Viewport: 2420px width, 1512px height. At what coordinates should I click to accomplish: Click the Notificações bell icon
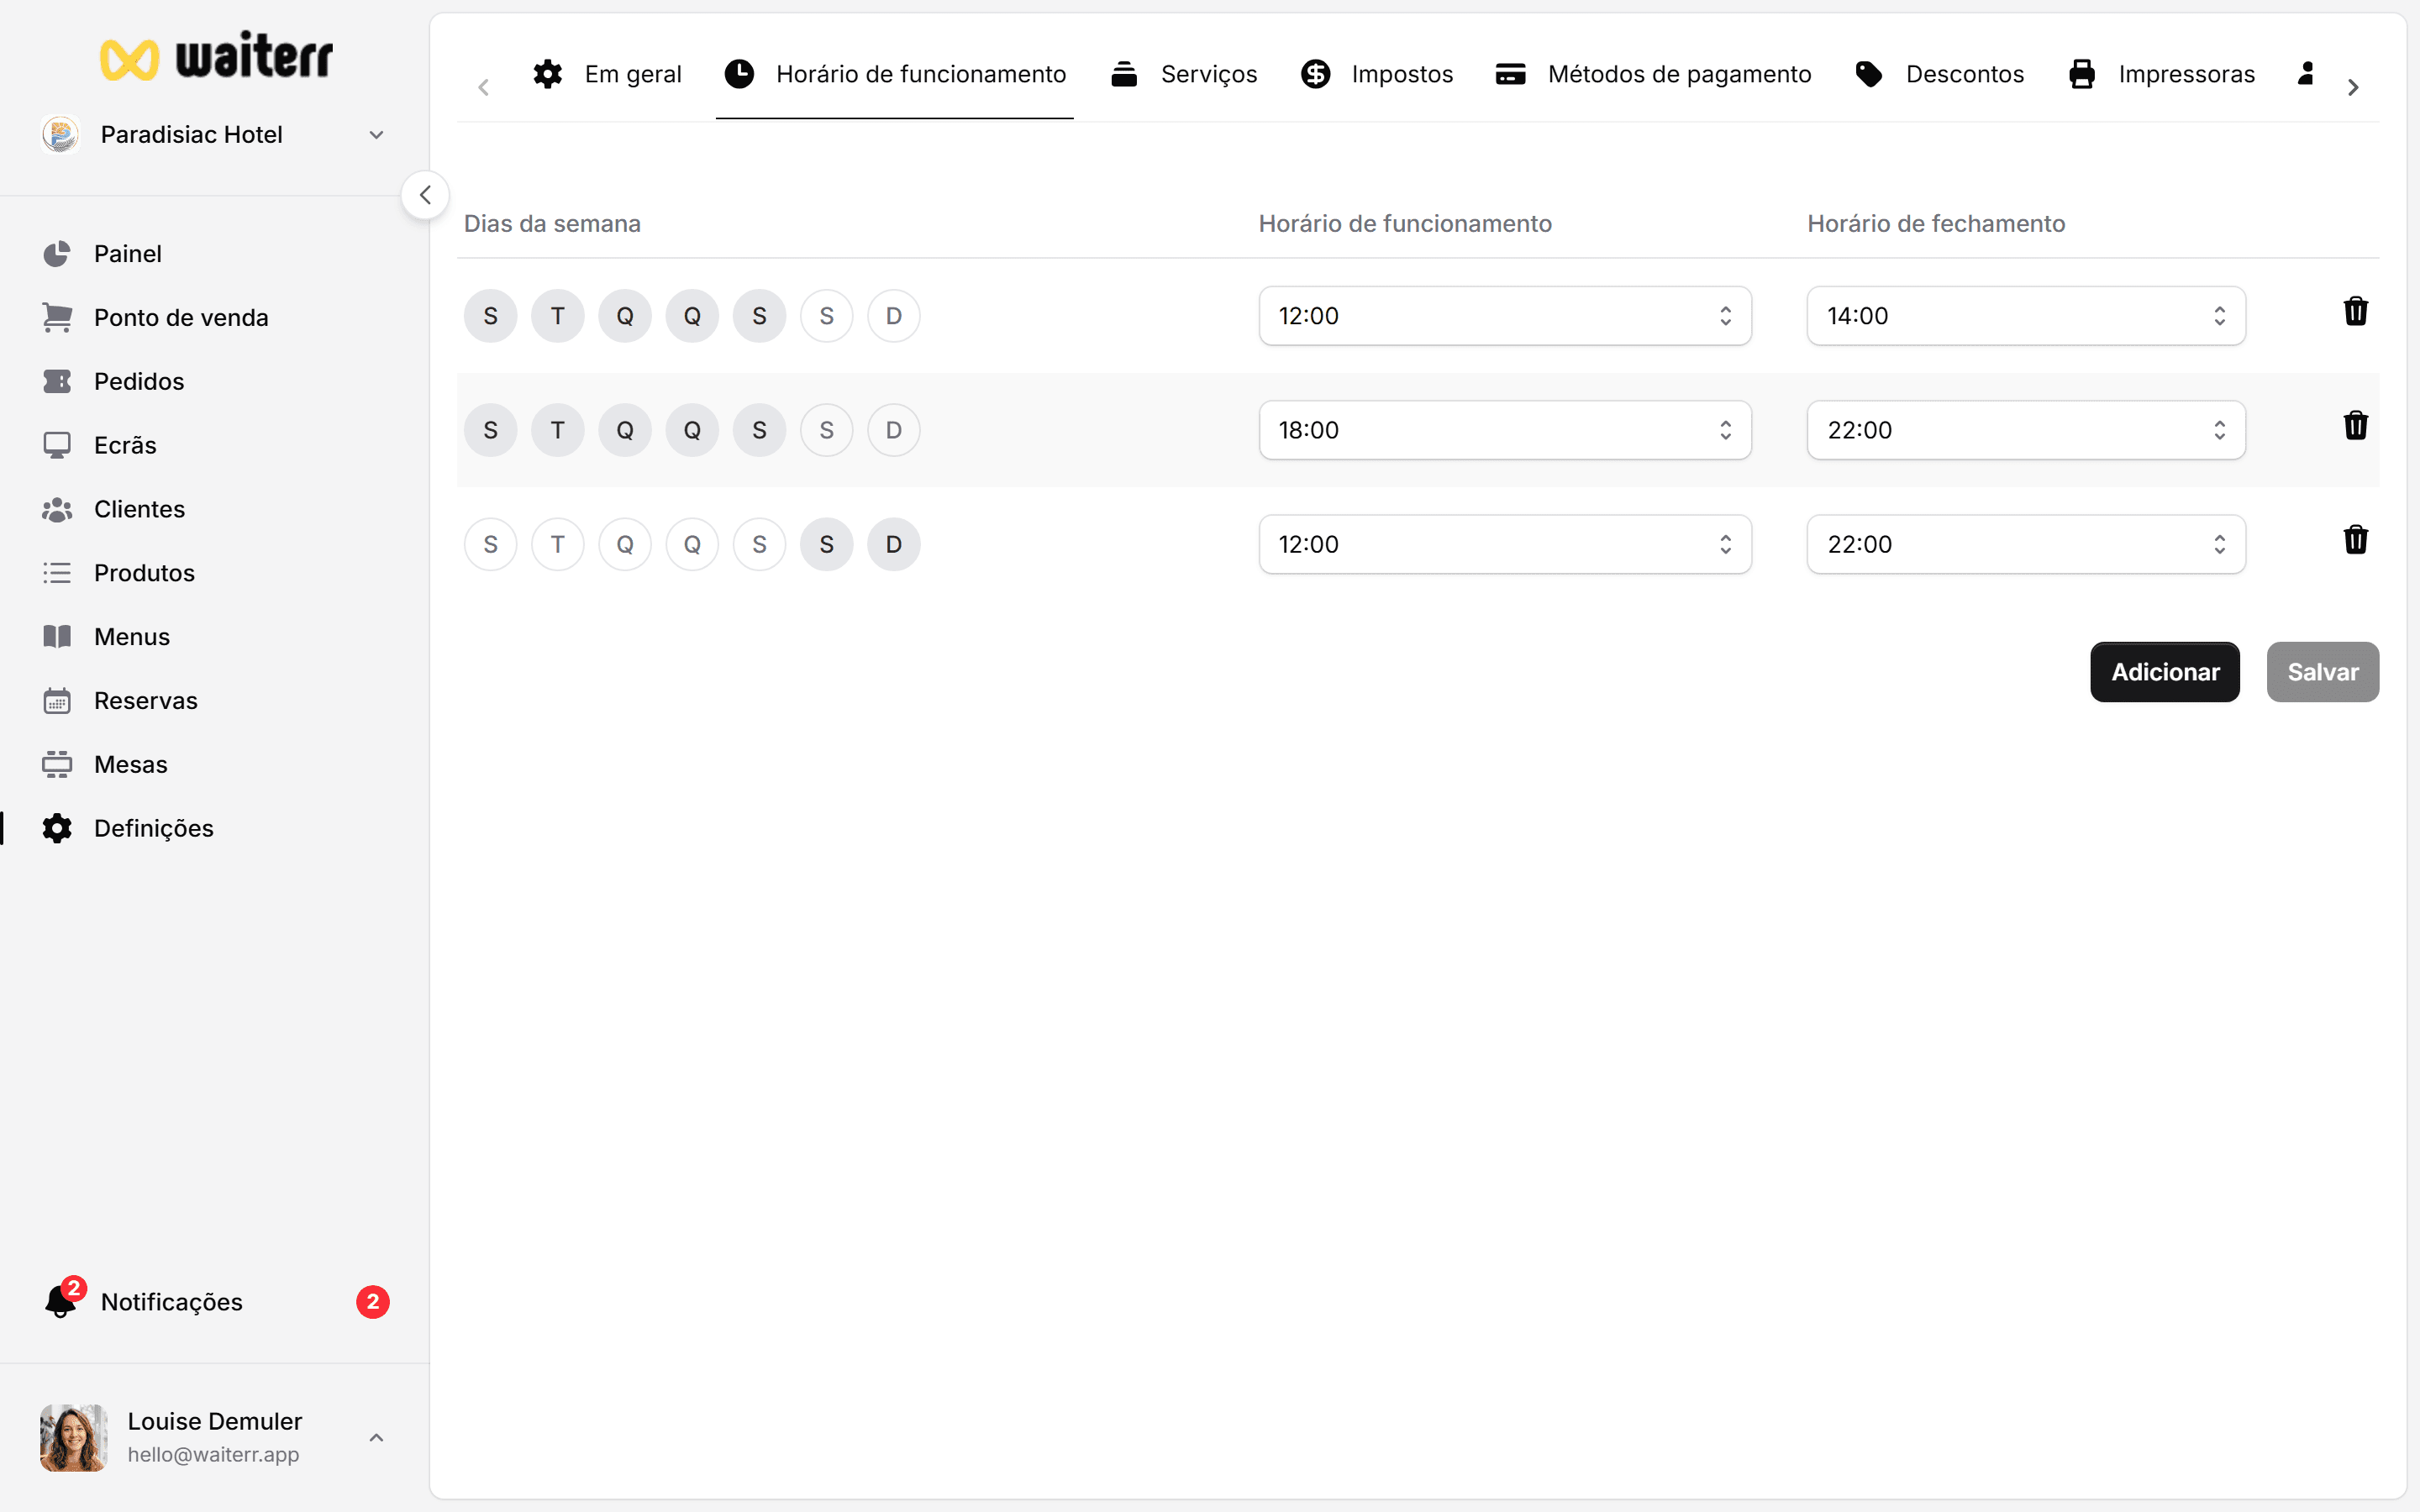pyautogui.click(x=60, y=1301)
